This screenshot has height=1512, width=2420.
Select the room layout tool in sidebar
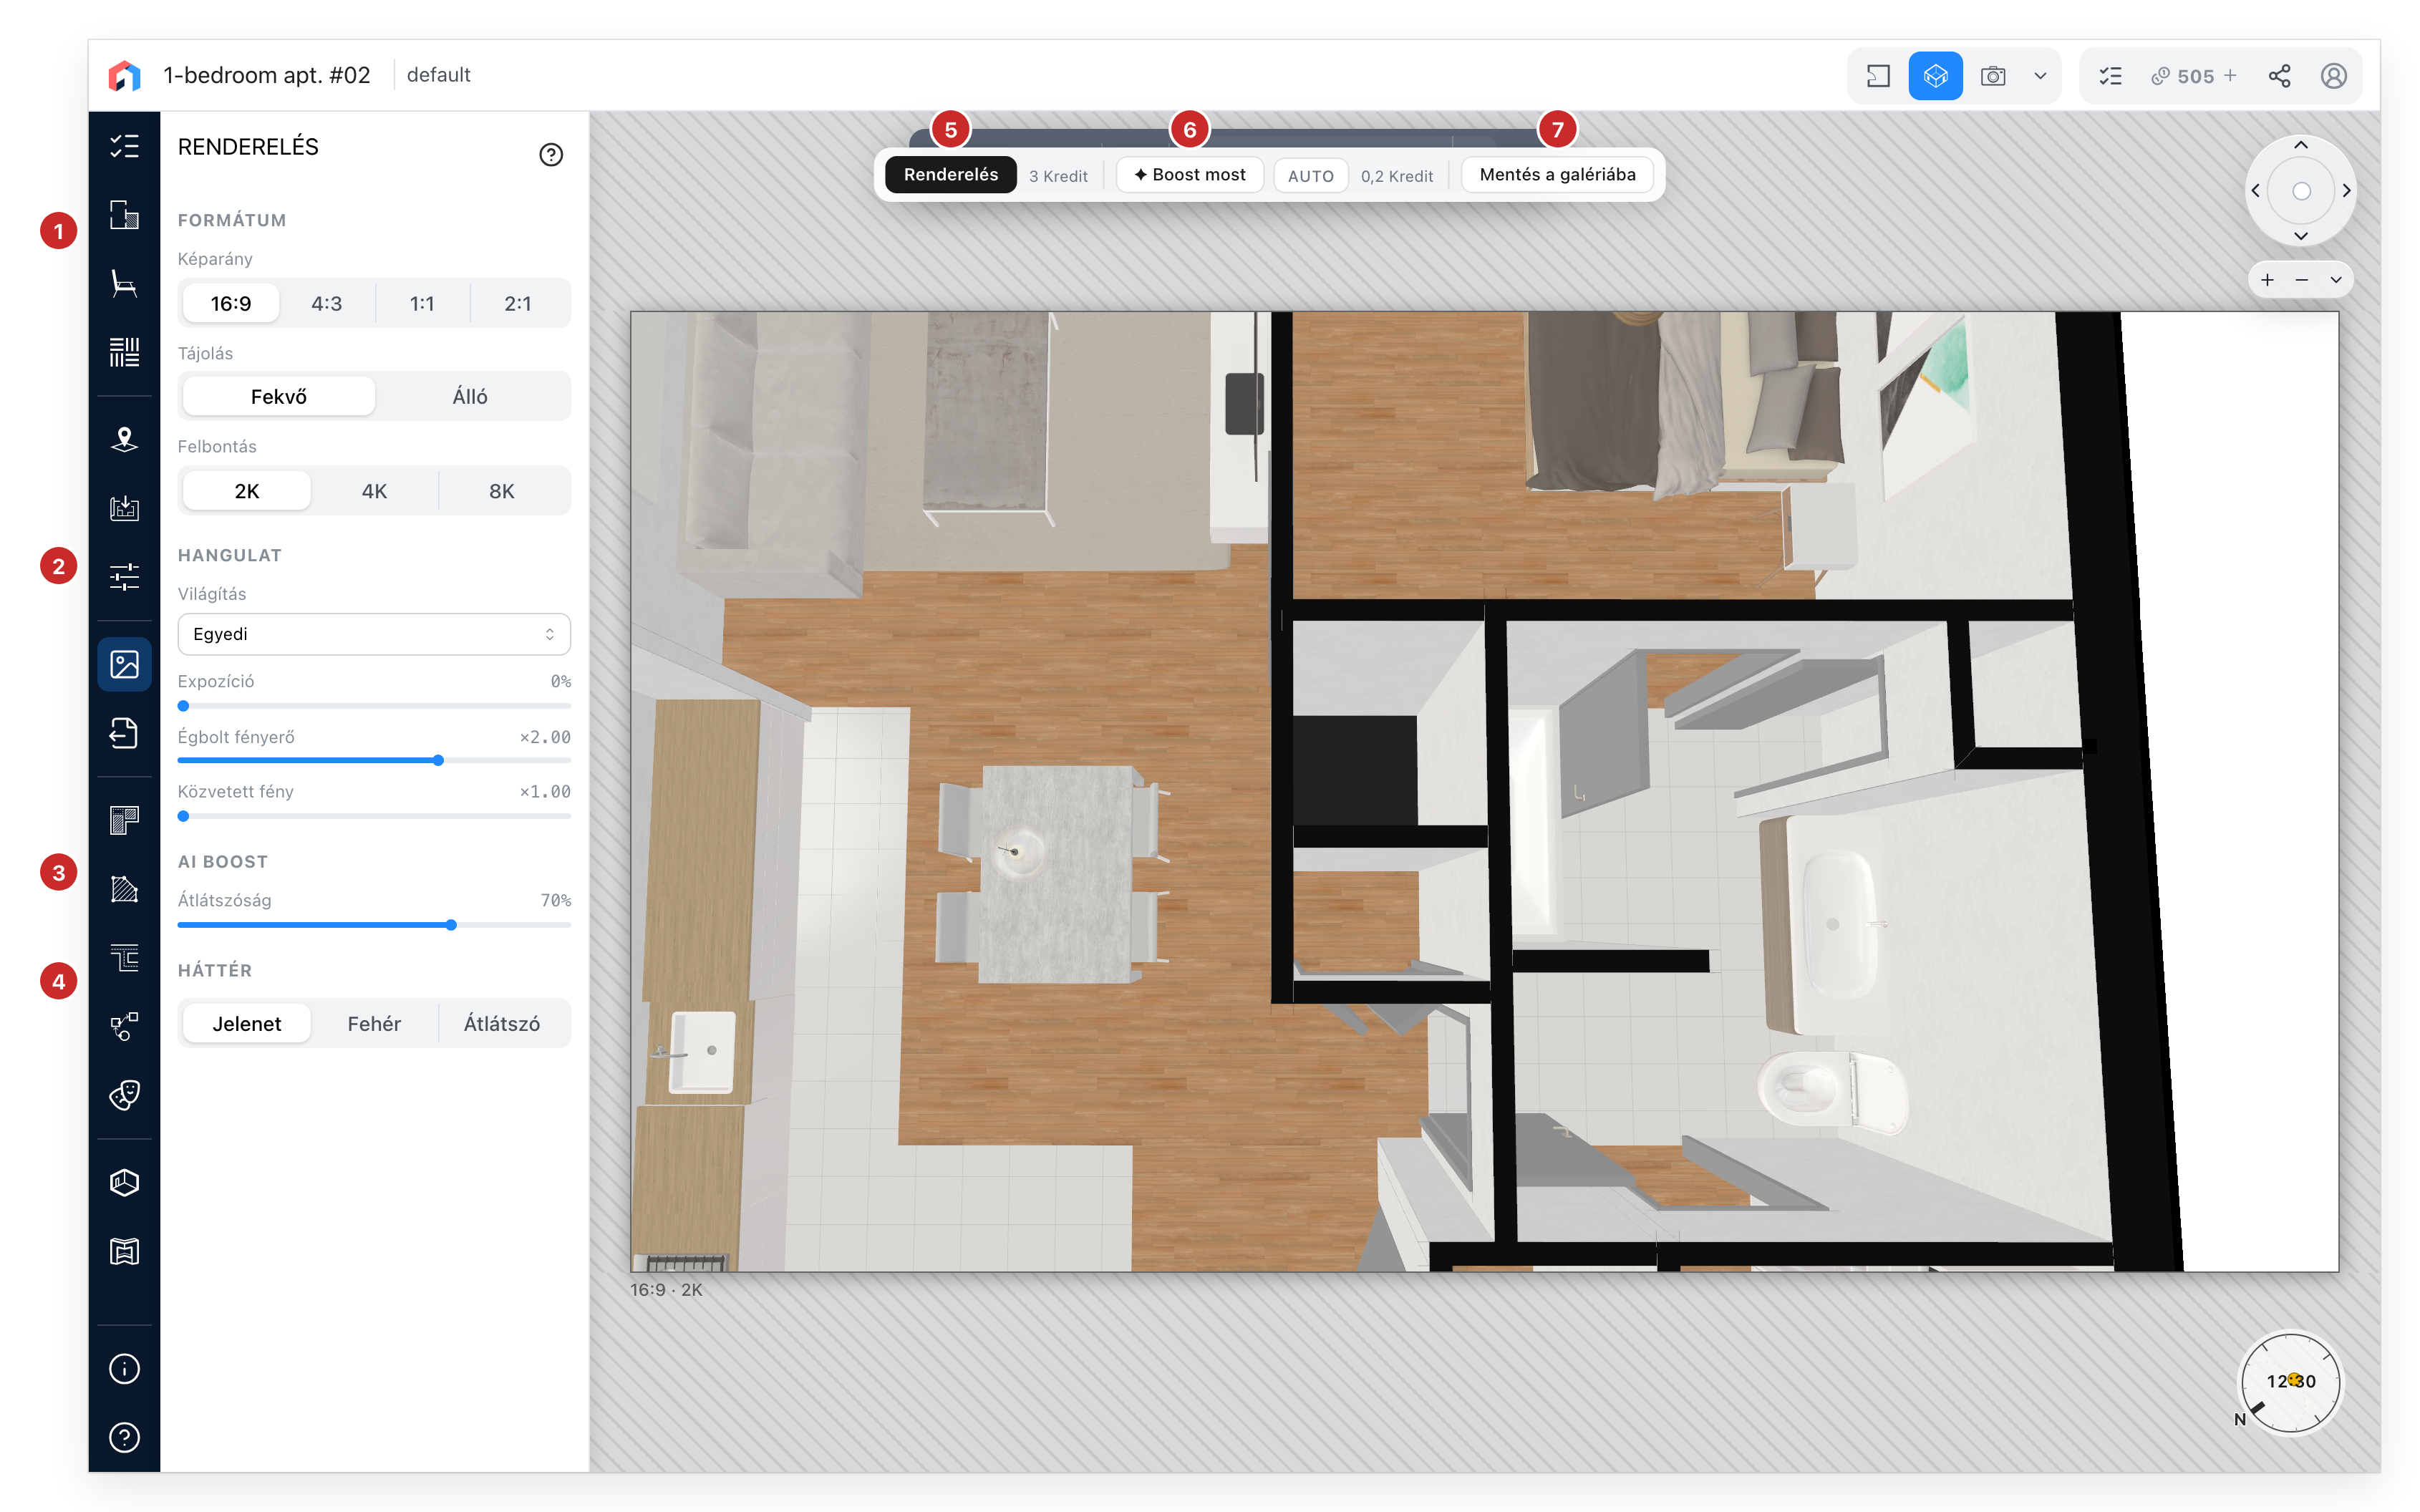(124, 215)
